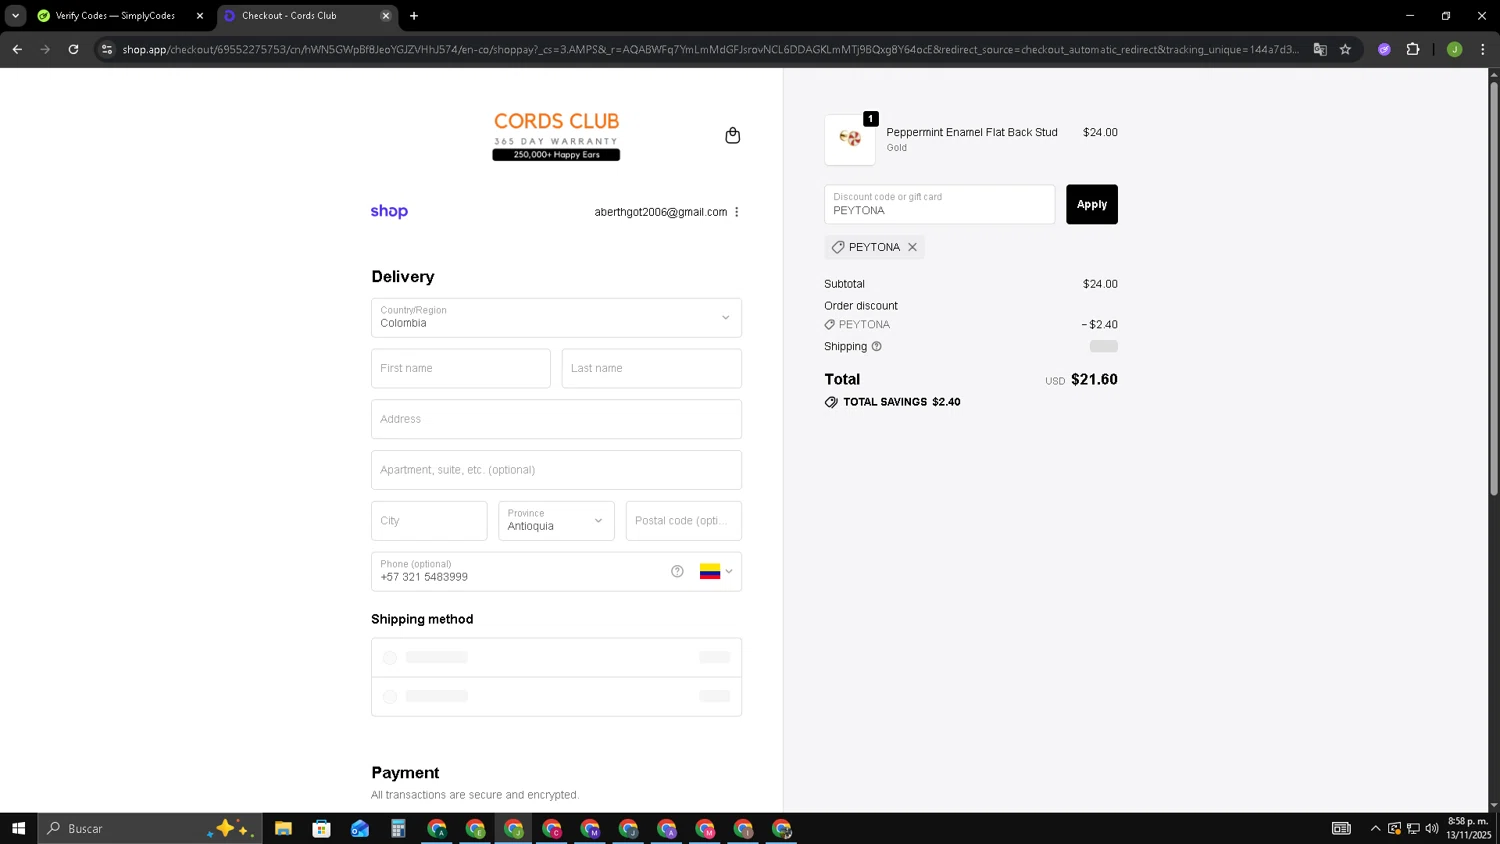Close the Checkout Cords Club tab
1500x844 pixels.
pyautogui.click(x=386, y=16)
